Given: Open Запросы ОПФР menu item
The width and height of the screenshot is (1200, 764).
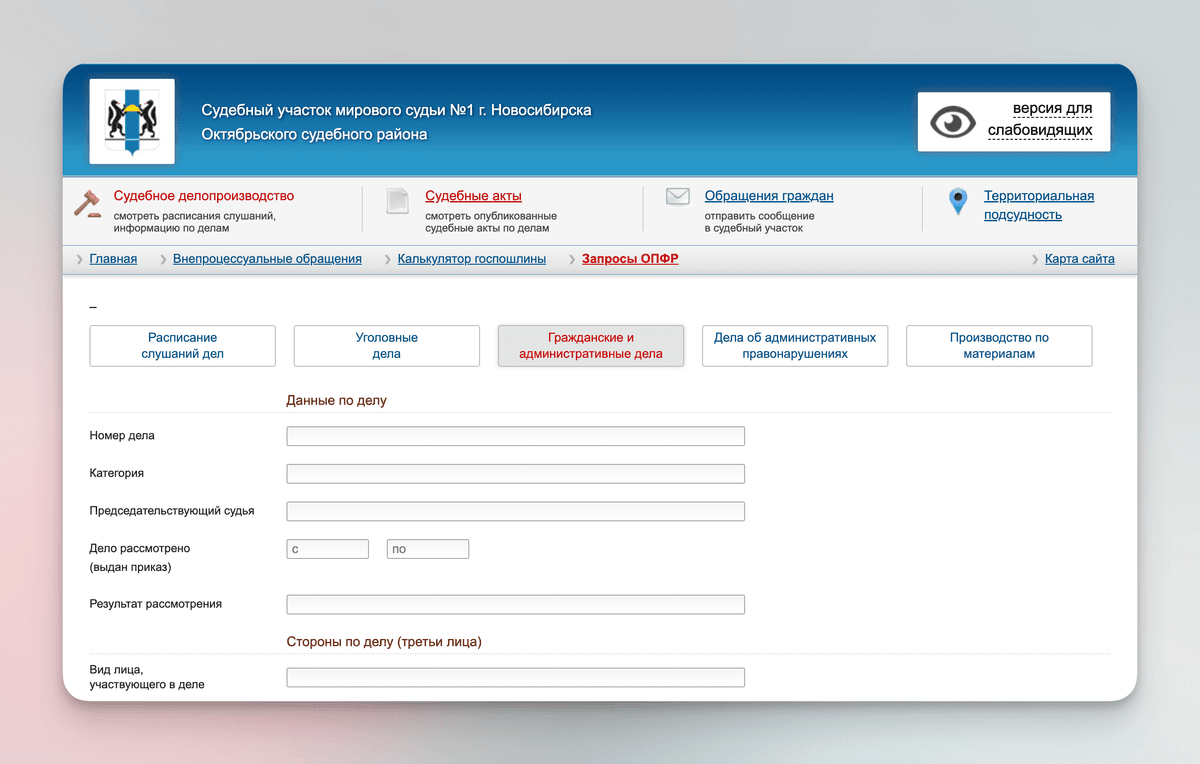Looking at the screenshot, I should 630,259.
